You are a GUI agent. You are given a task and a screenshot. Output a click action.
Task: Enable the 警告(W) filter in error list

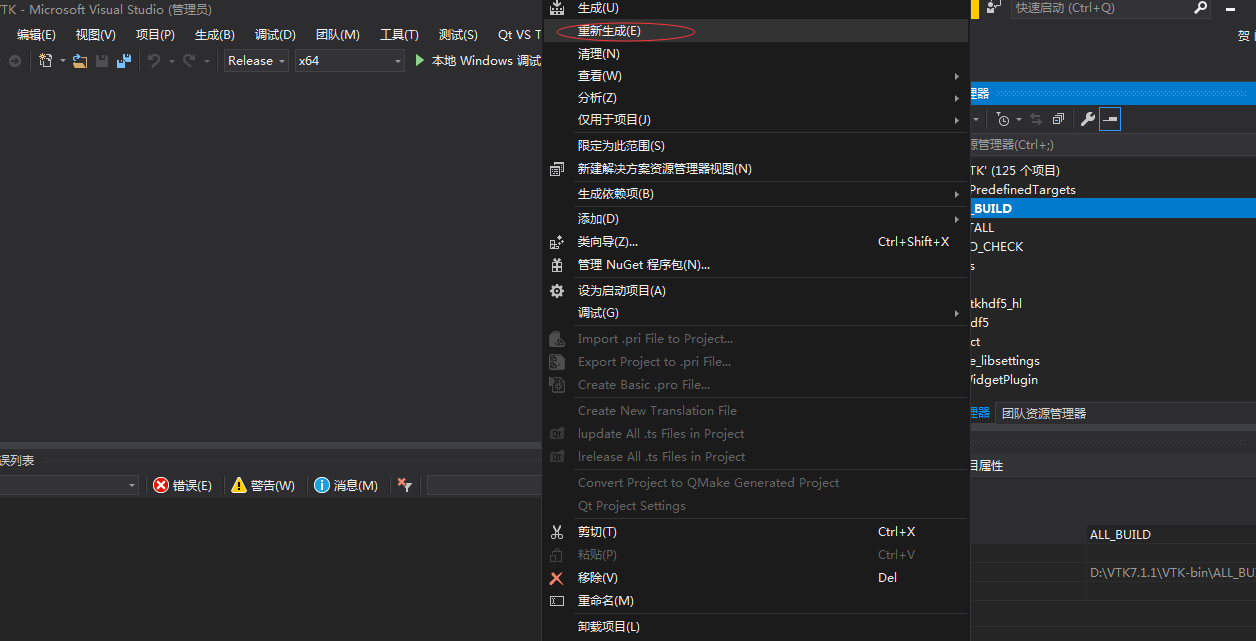click(x=262, y=485)
